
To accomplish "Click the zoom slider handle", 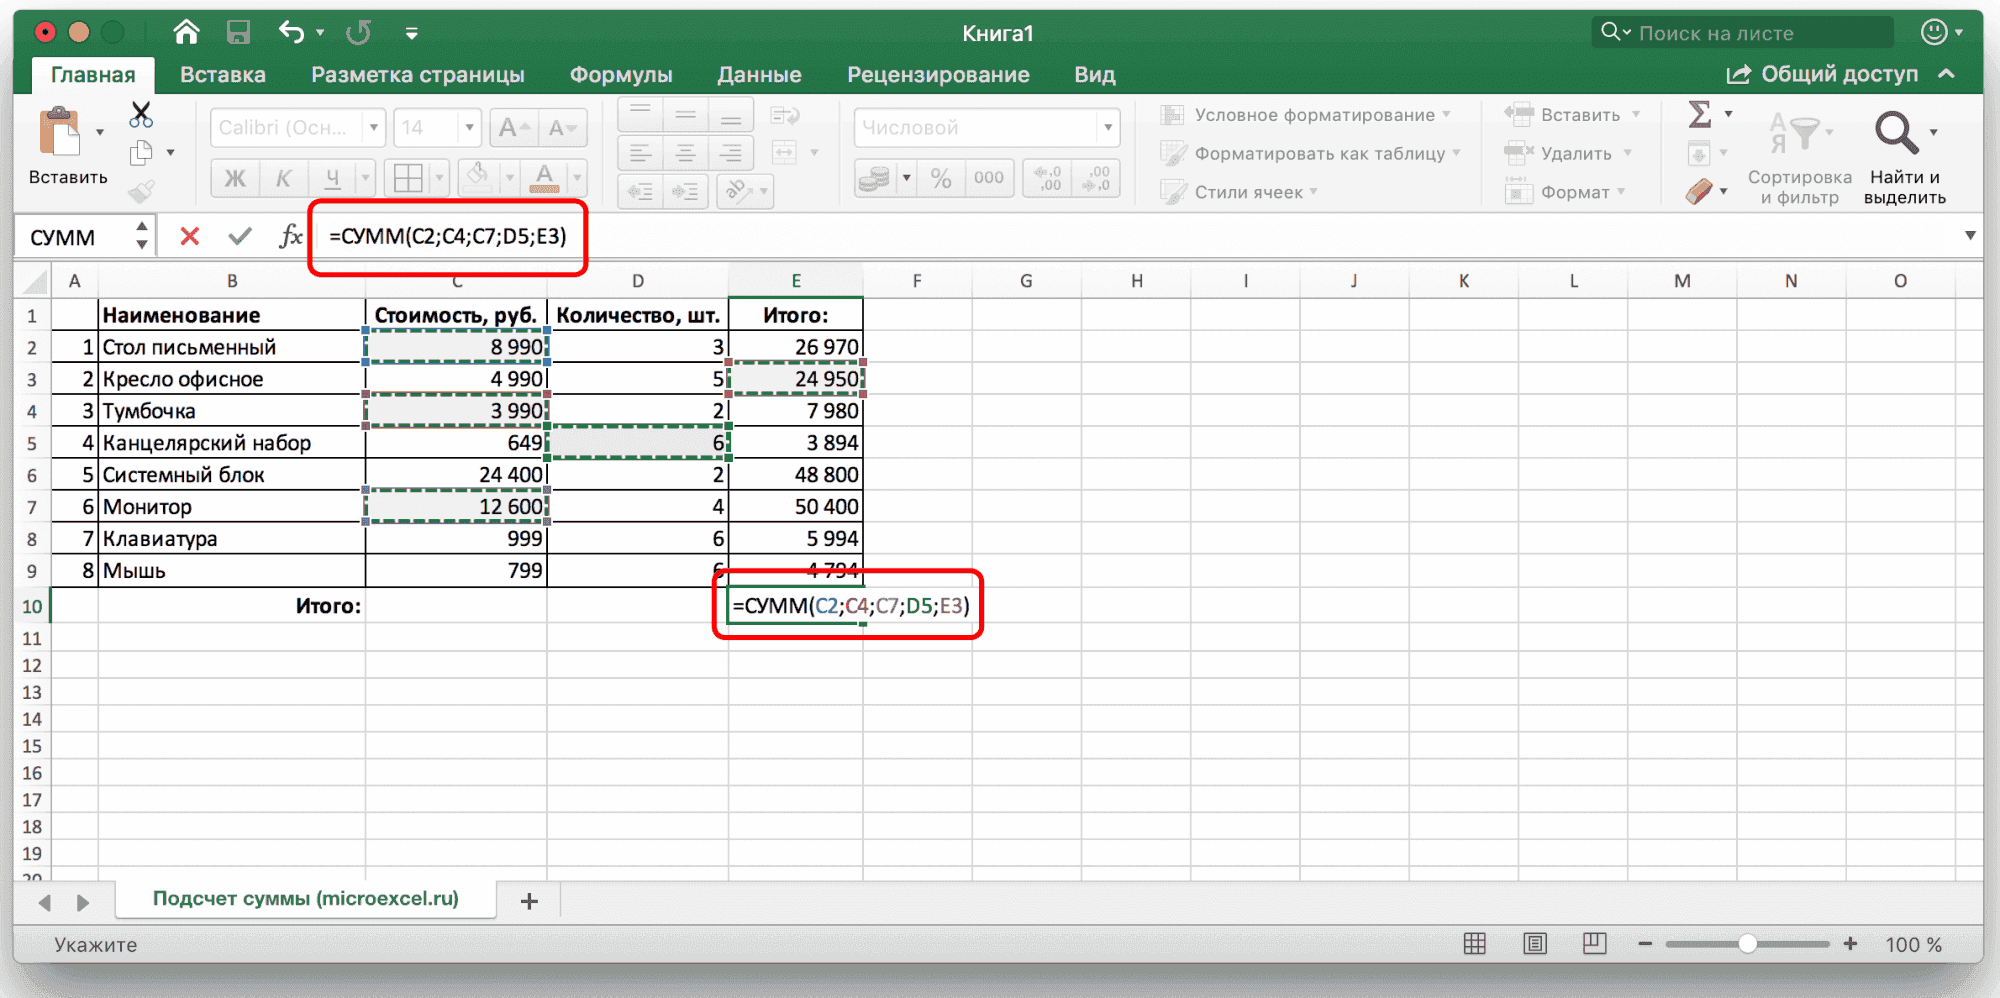I will click(x=1747, y=944).
